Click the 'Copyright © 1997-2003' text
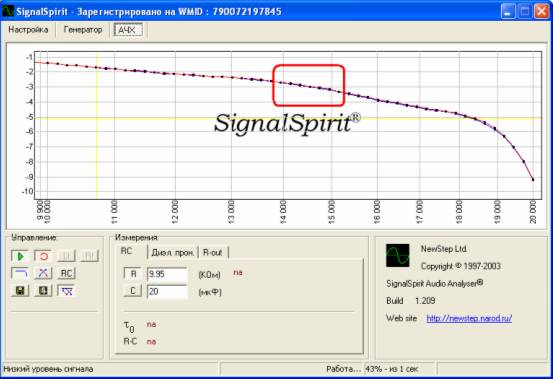 [x=461, y=266]
